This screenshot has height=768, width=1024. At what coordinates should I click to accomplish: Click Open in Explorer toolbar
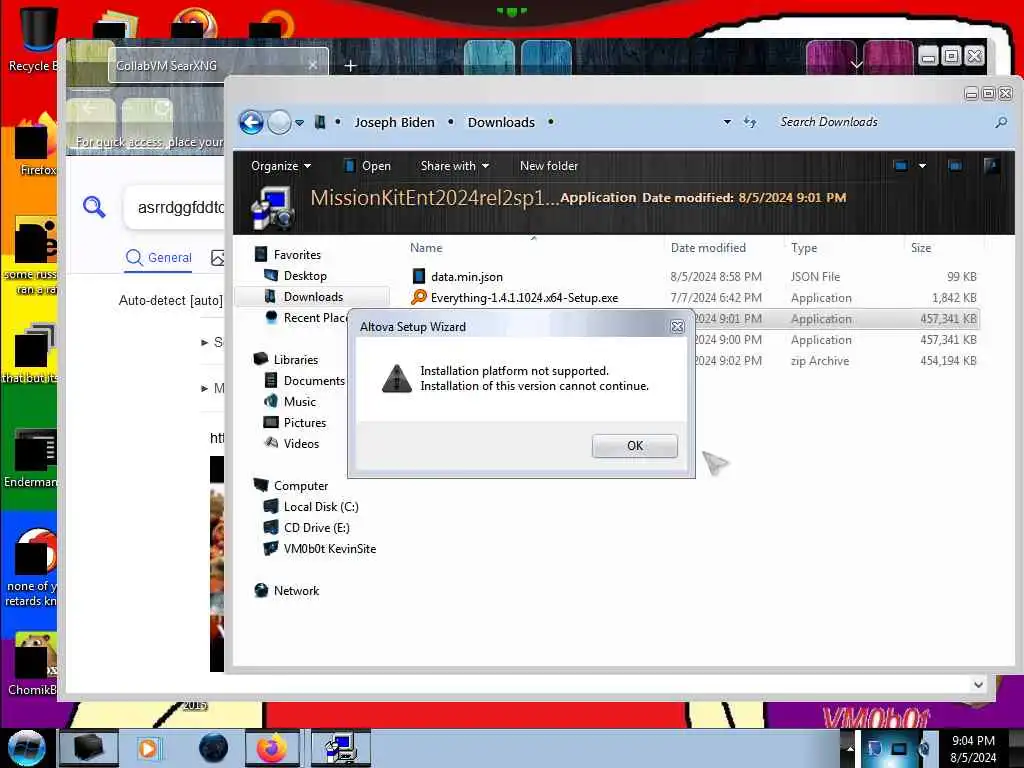point(368,166)
